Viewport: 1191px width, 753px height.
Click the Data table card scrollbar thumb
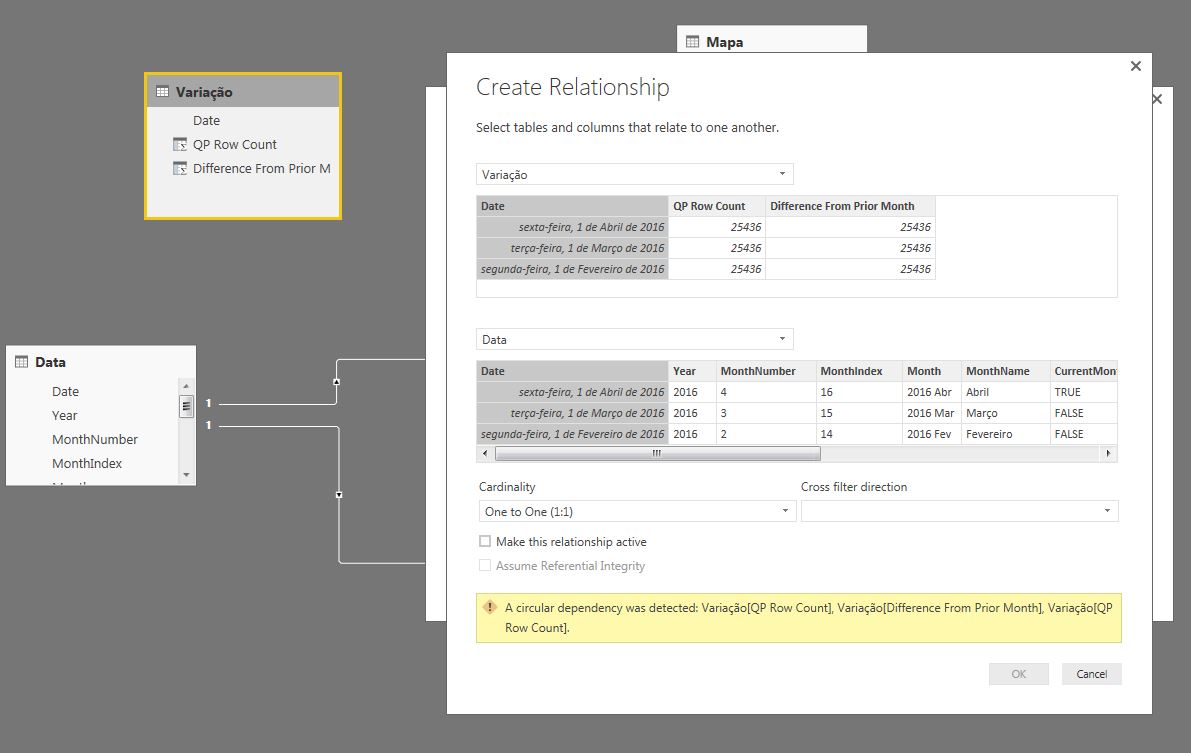click(186, 407)
